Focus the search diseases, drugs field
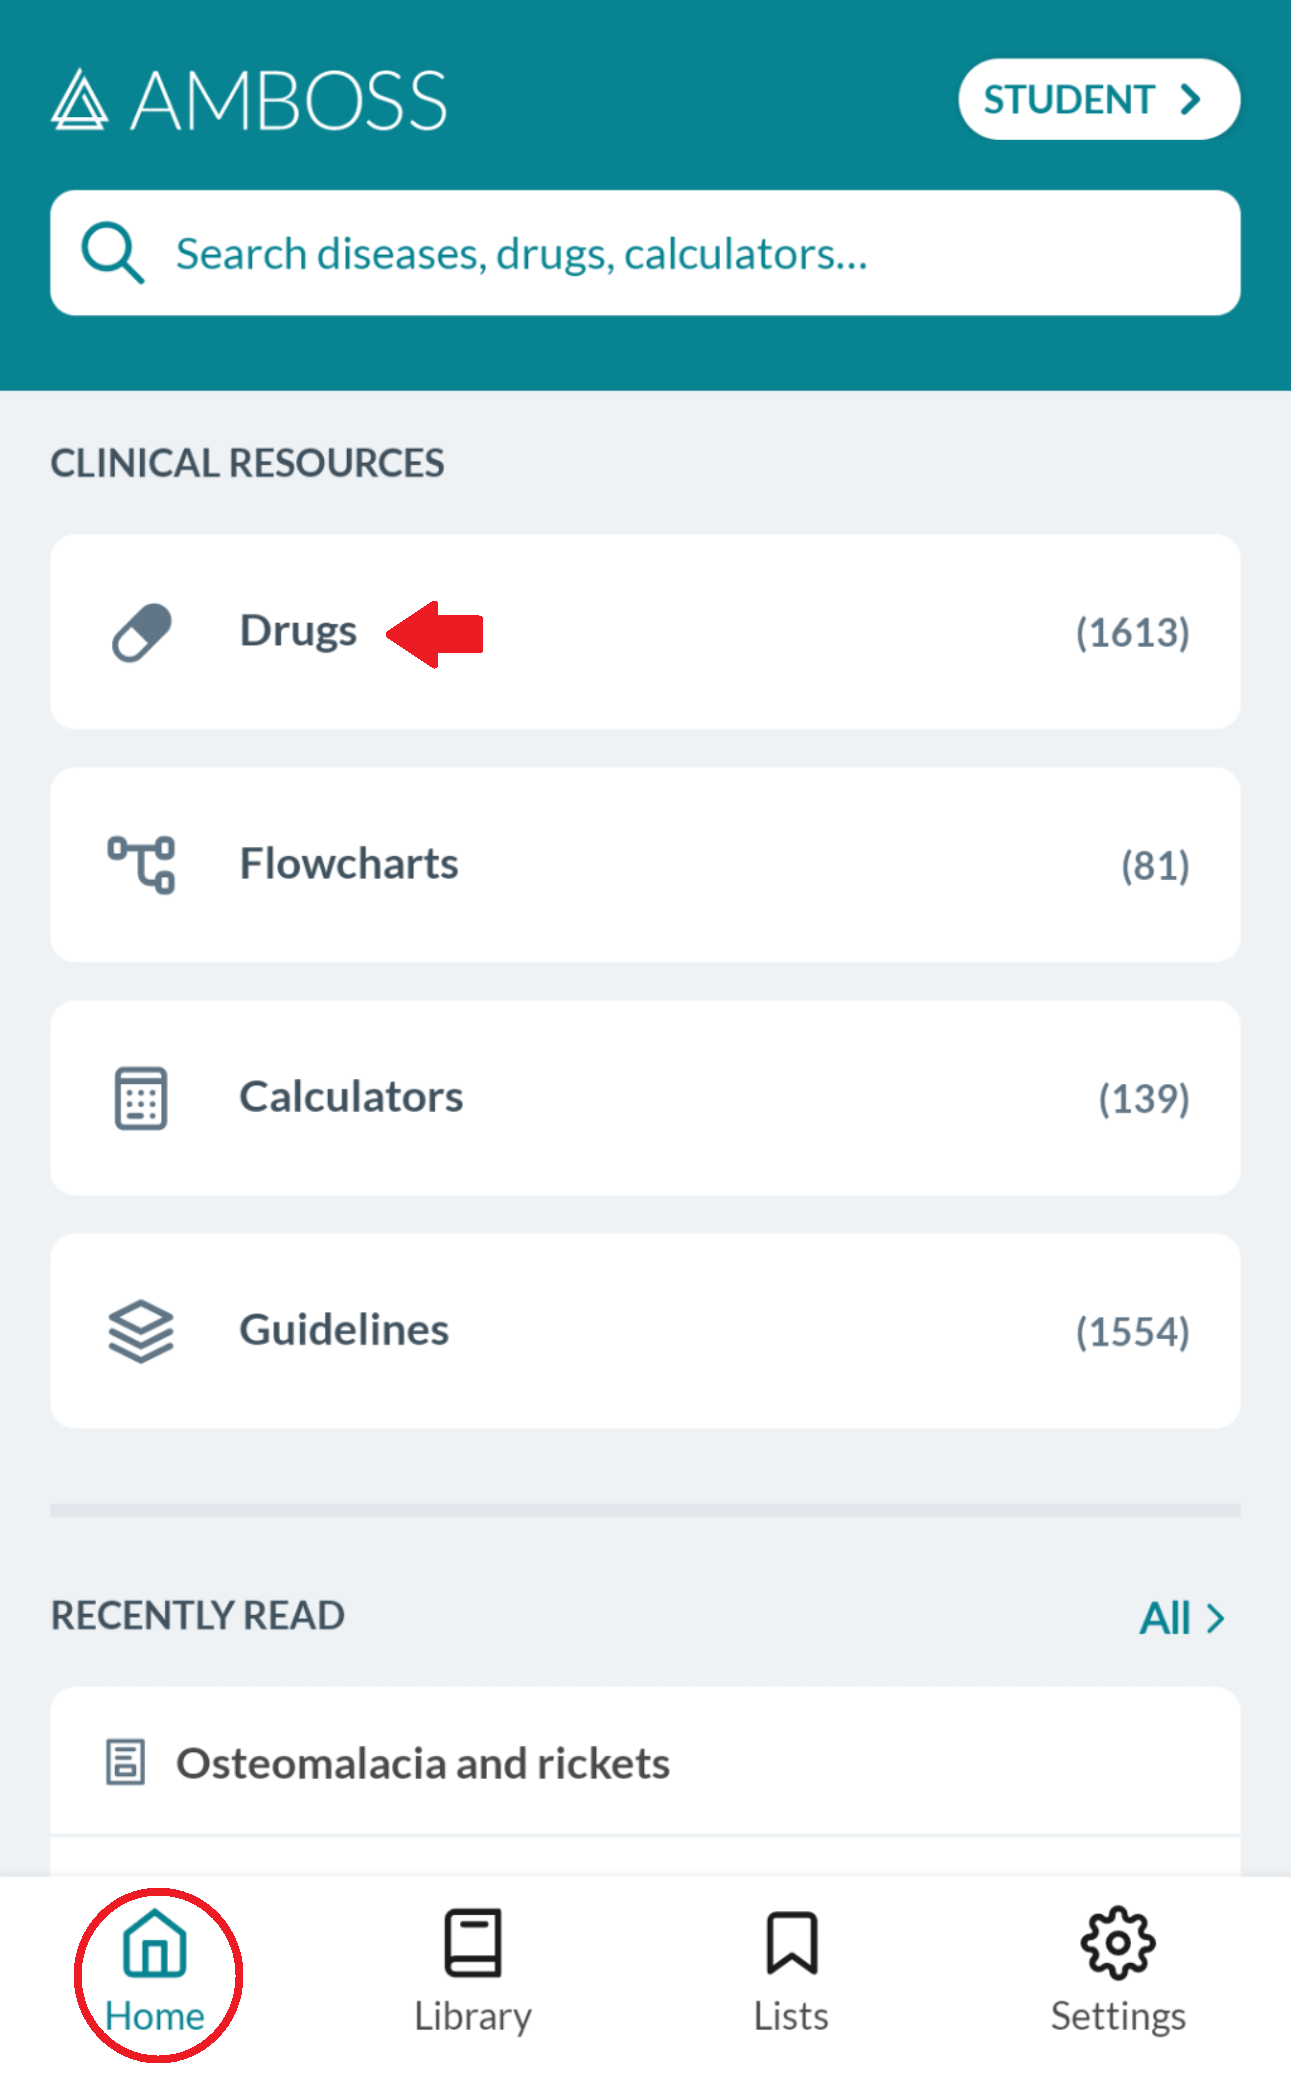1292x2080 pixels. (x=645, y=253)
